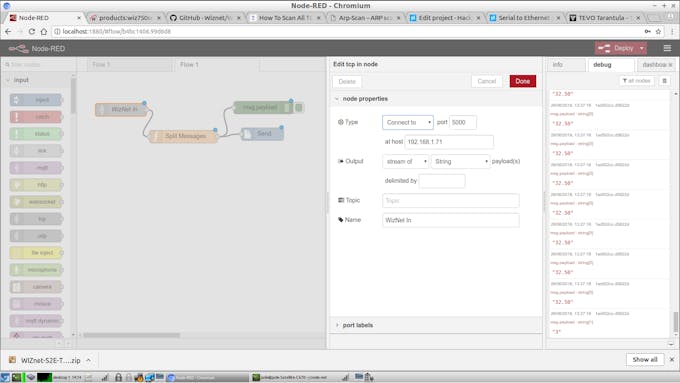Open the Type 'Connect to' dropdown
The width and height of the screenshot is (680, 383).
coord(408,122)
